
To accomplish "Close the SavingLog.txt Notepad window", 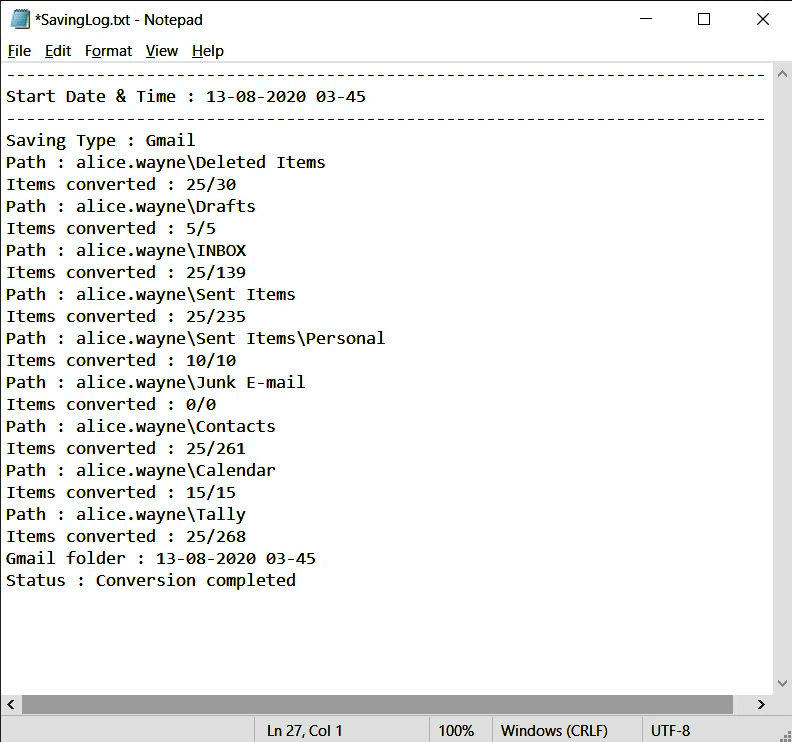I will pos(762,19).
